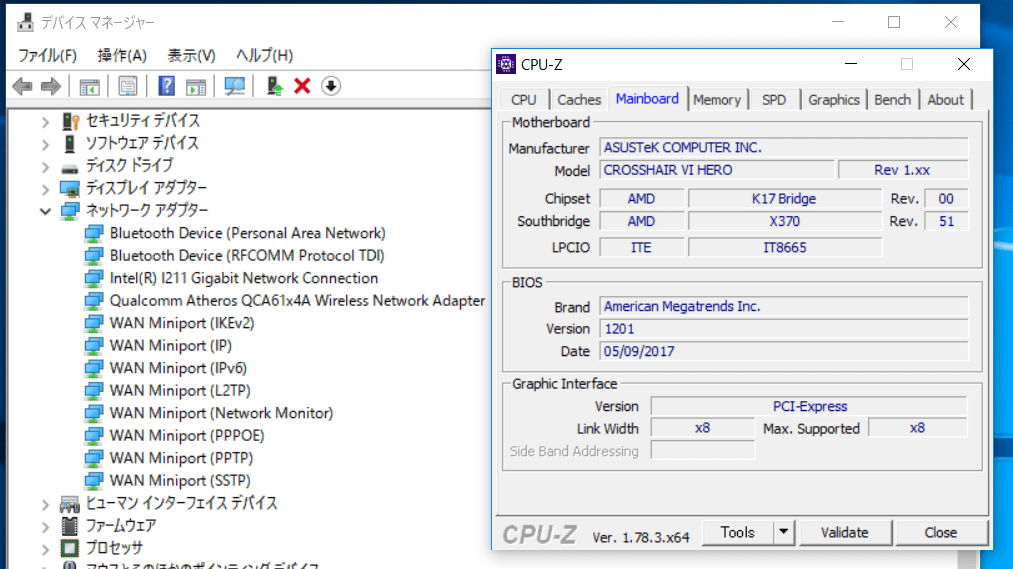Click the show/hide console tree toolbar icon
This screenshot has height=569, width=1013.
[89, 86]
